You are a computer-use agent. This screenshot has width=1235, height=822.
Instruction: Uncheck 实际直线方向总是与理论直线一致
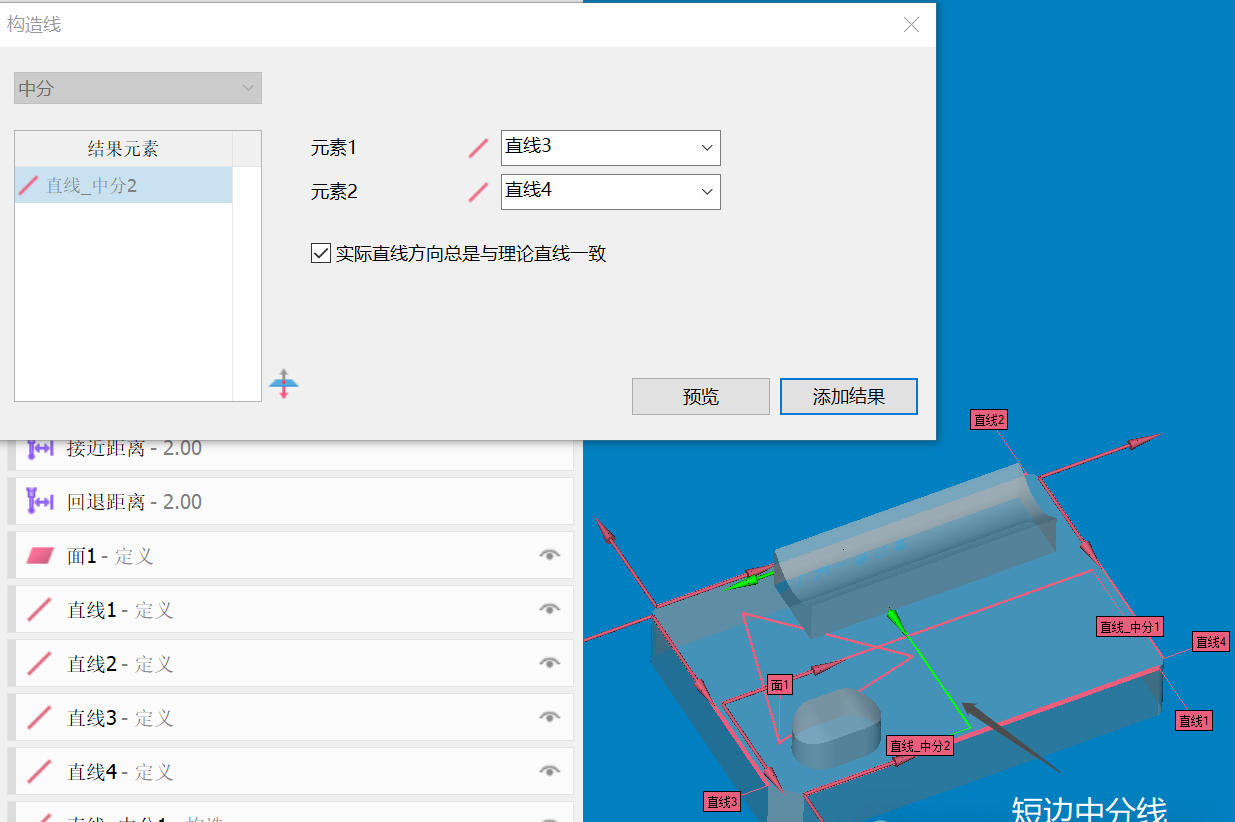tap(321, 252)
